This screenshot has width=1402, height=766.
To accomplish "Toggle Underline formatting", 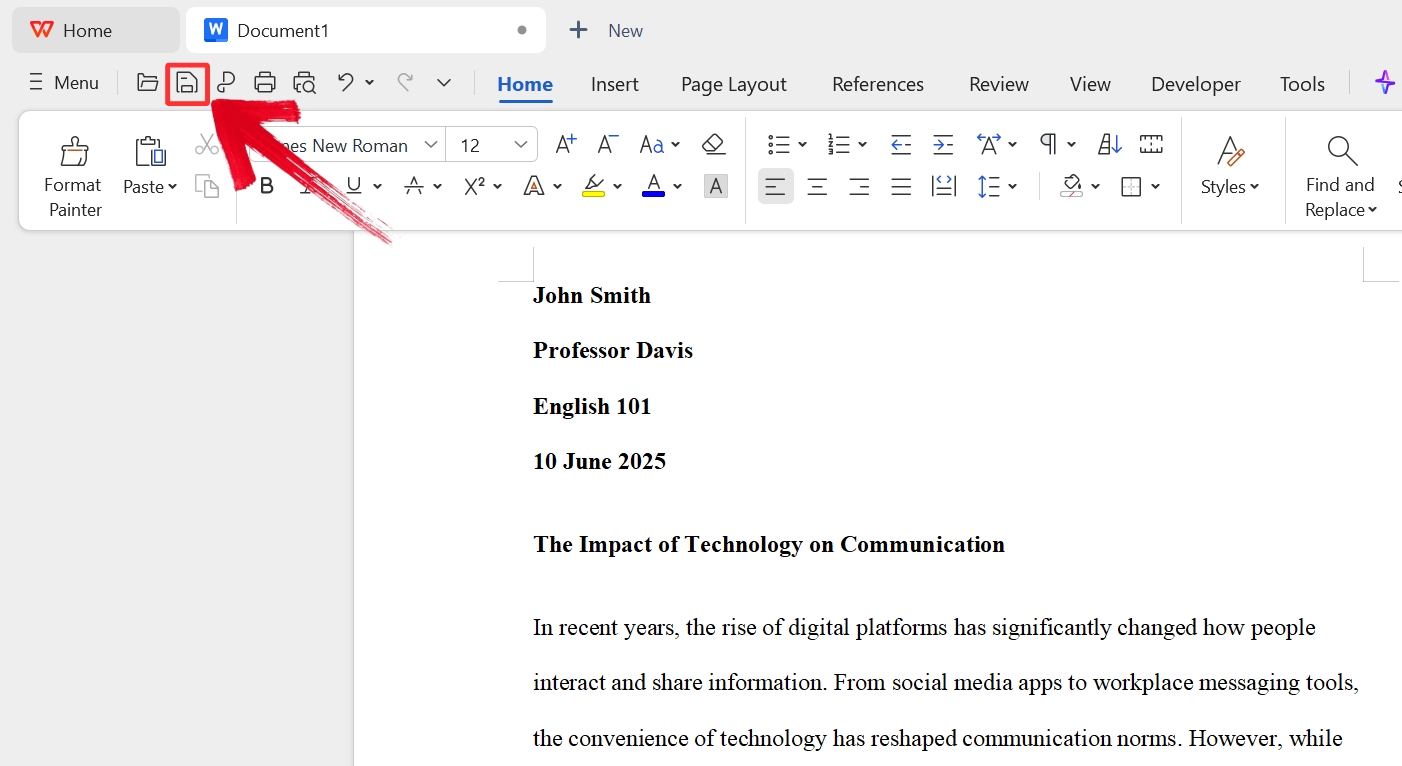I will (x=353, y=186).
